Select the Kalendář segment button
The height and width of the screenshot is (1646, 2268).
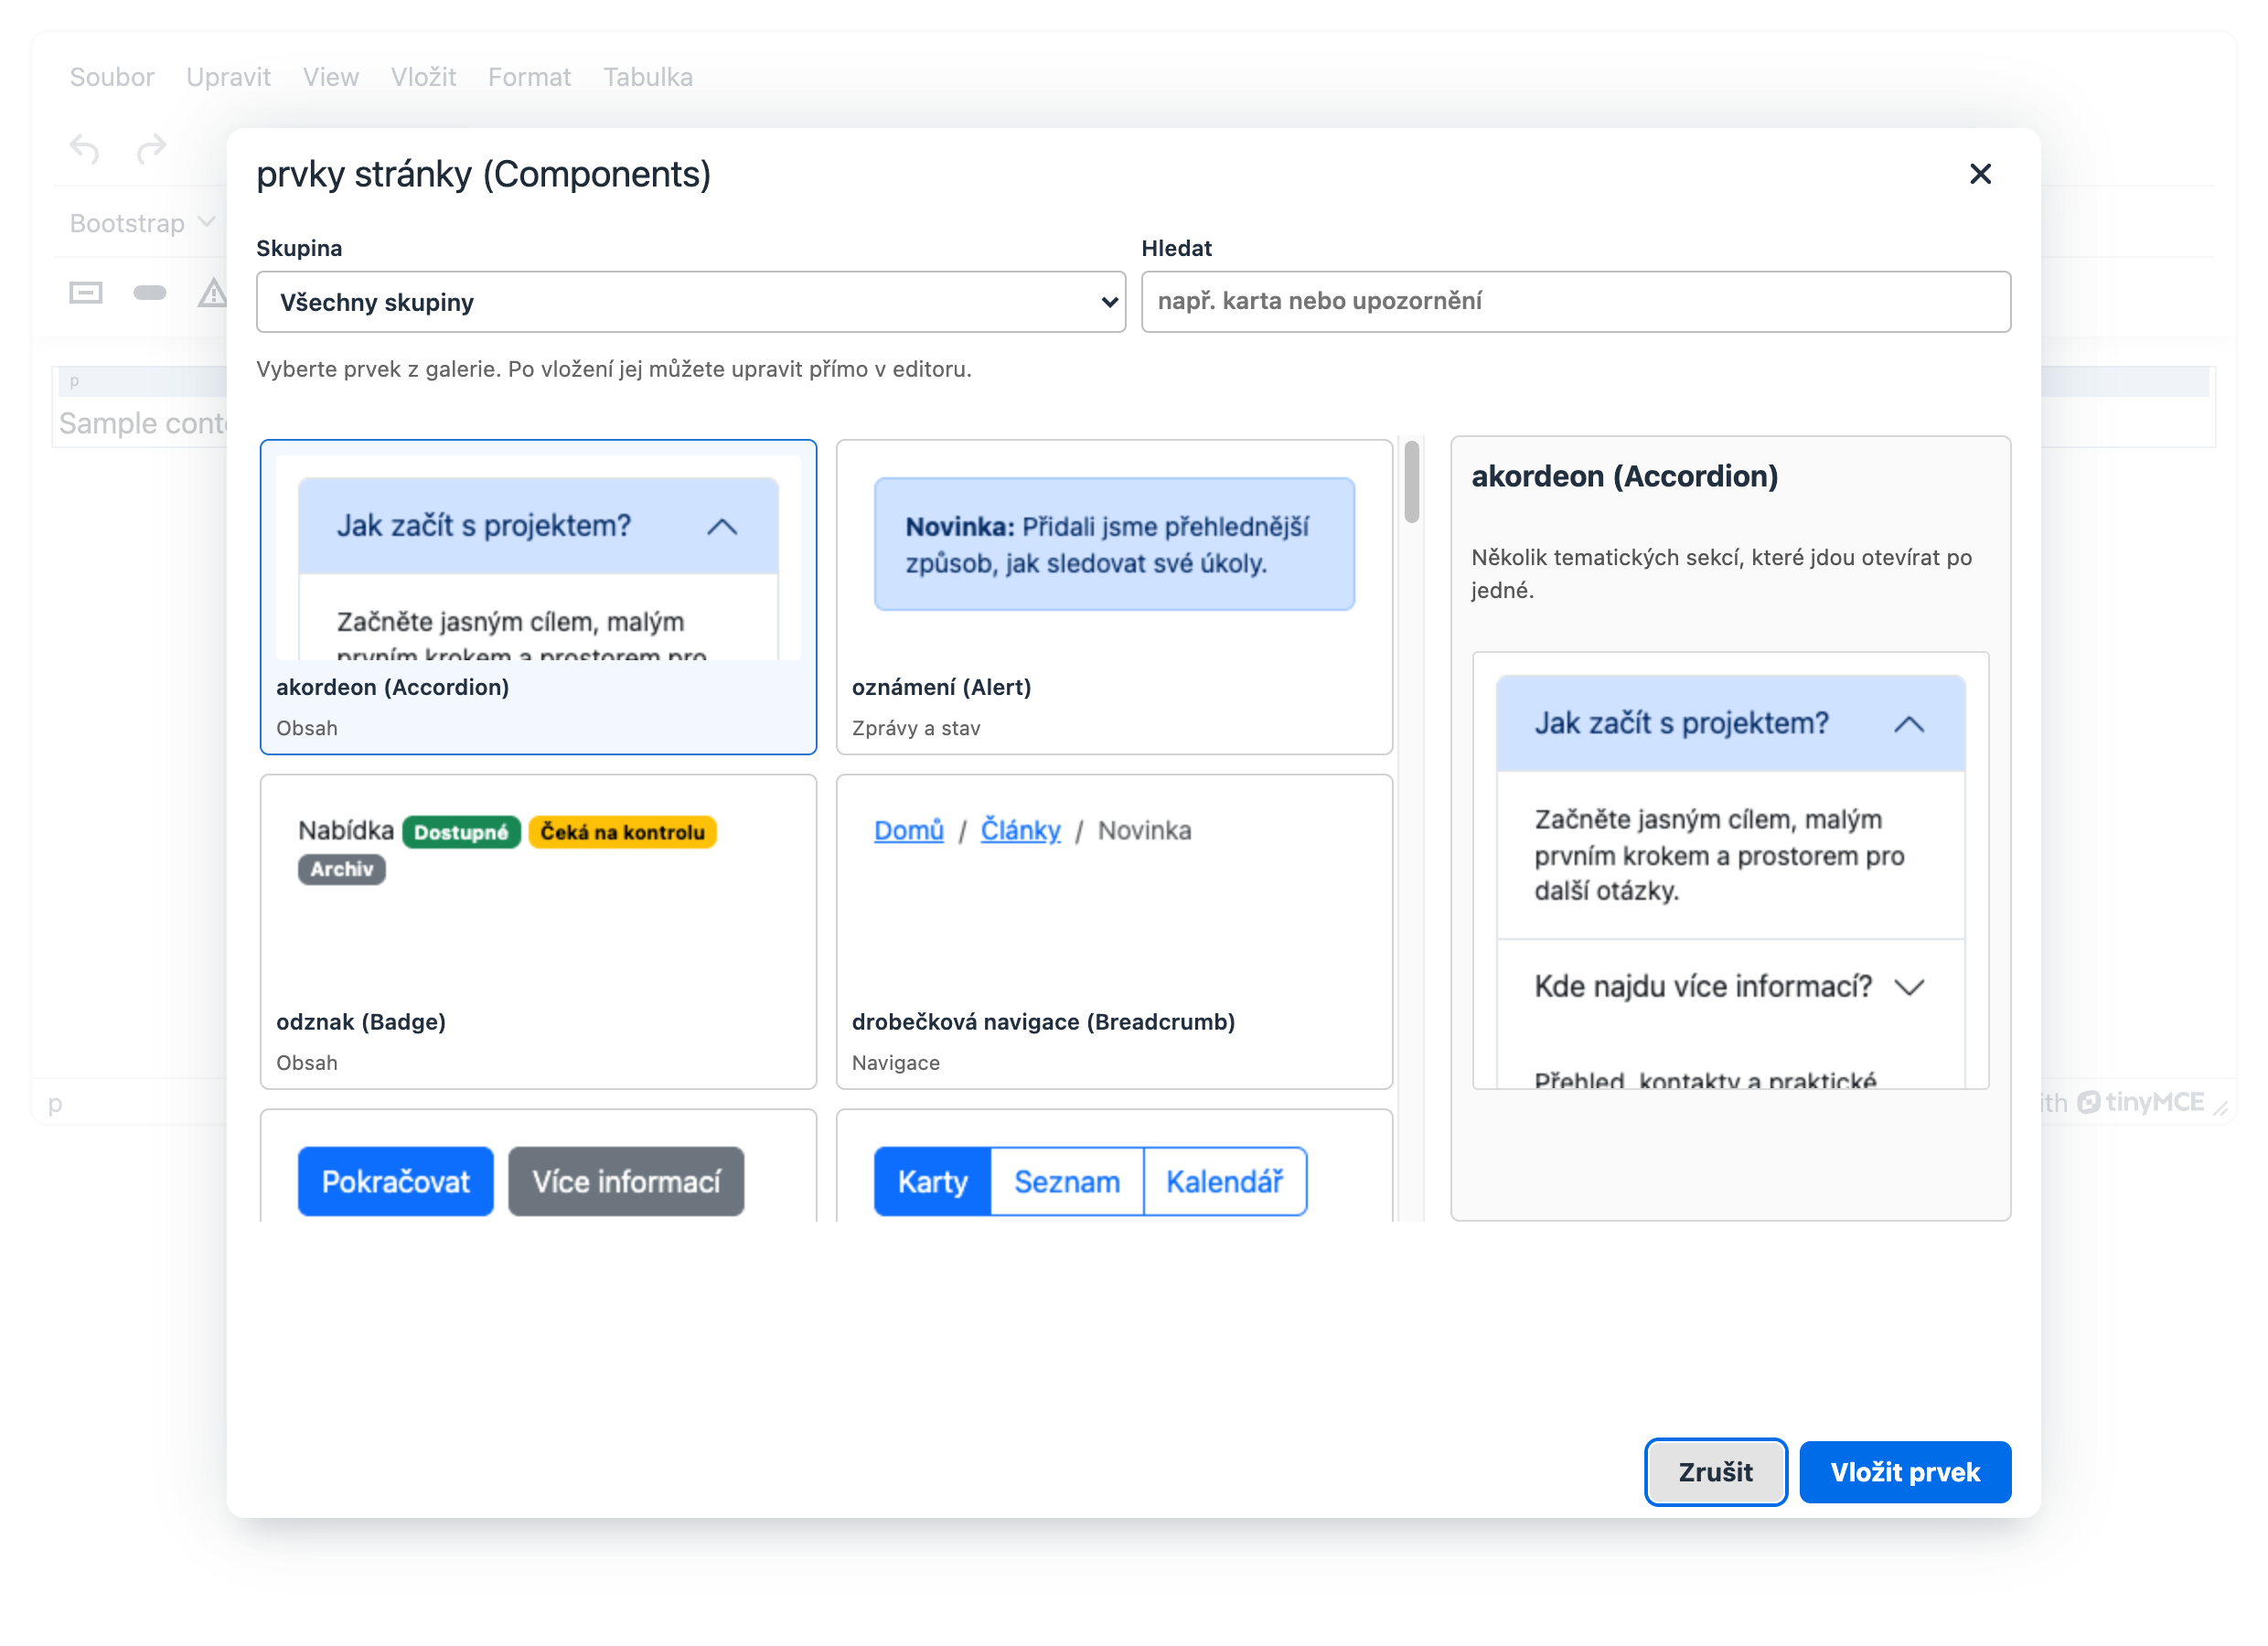[1224, 1182]
